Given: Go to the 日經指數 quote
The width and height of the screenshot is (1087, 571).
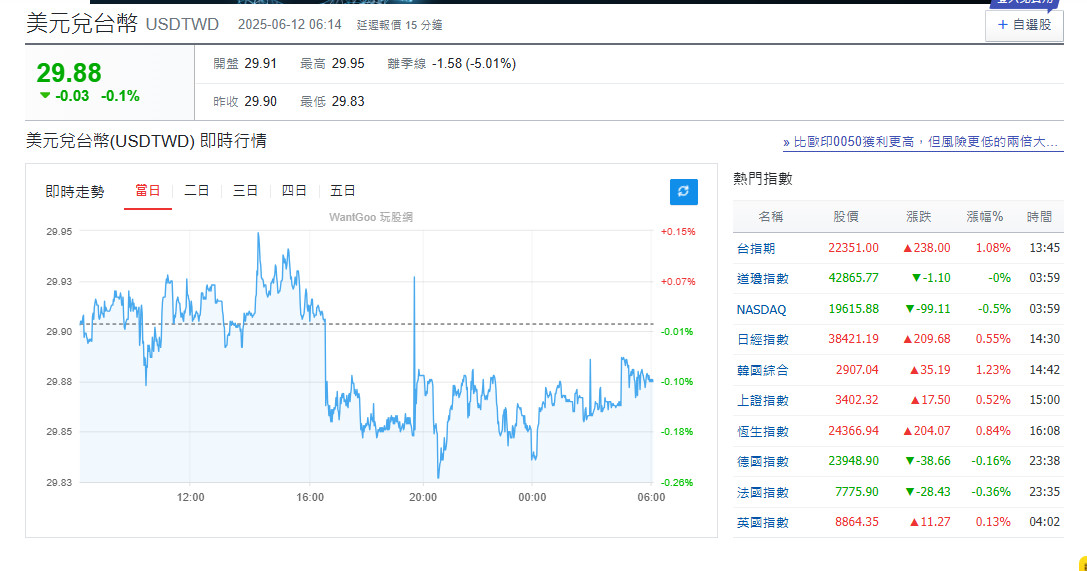Looking at the screenshot, I should pyautogui.click(x=762, y=339).
